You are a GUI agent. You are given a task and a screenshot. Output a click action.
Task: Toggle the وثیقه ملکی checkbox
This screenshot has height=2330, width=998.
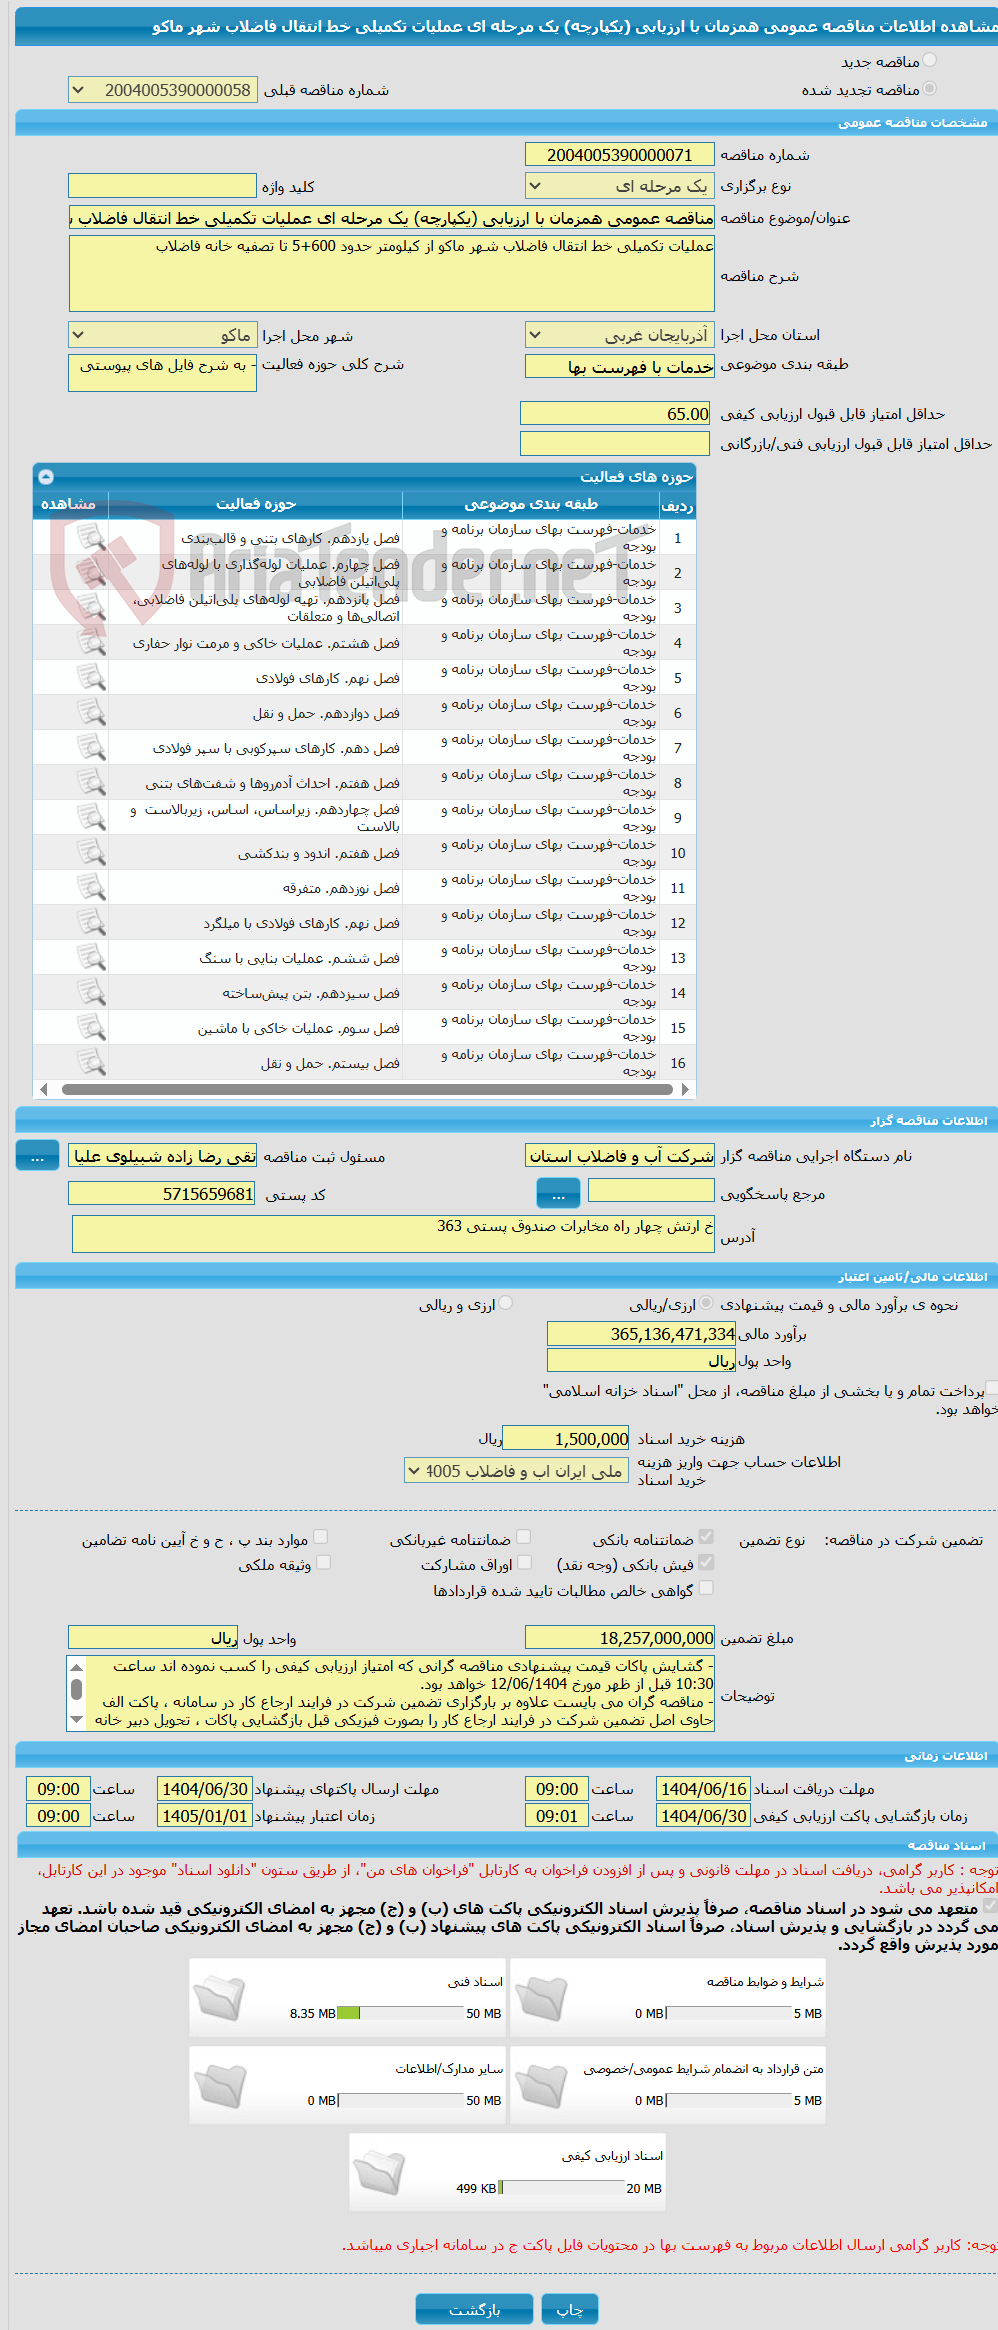click(x=323, y=1562)
